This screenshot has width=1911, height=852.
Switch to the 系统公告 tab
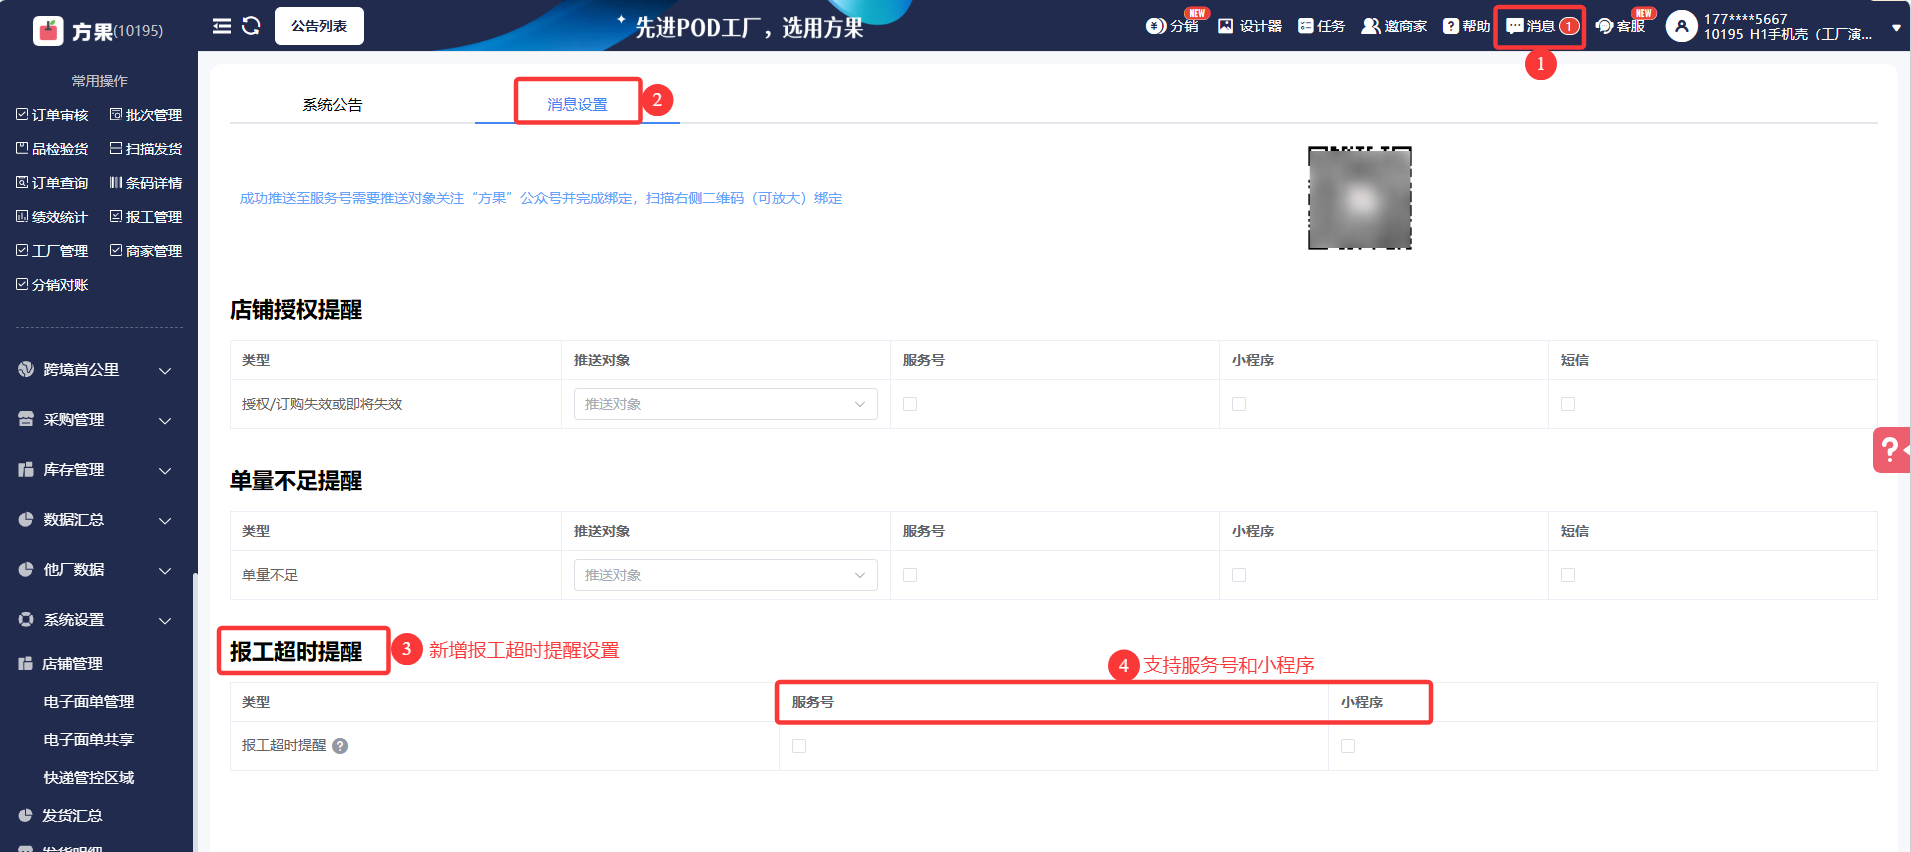point(332,104)
